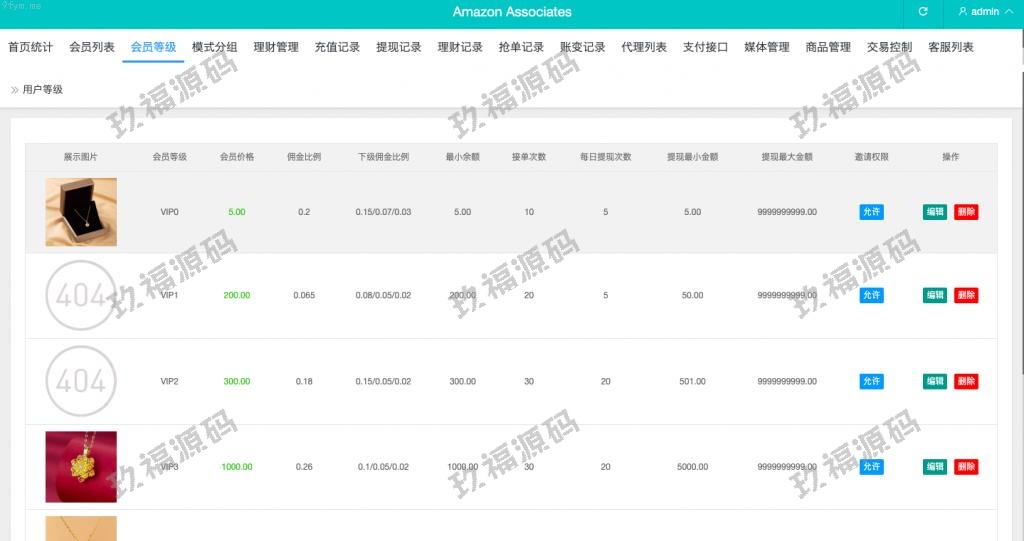
Task: Click 编辑 button for VIP0 row
Action: point(934,212)
